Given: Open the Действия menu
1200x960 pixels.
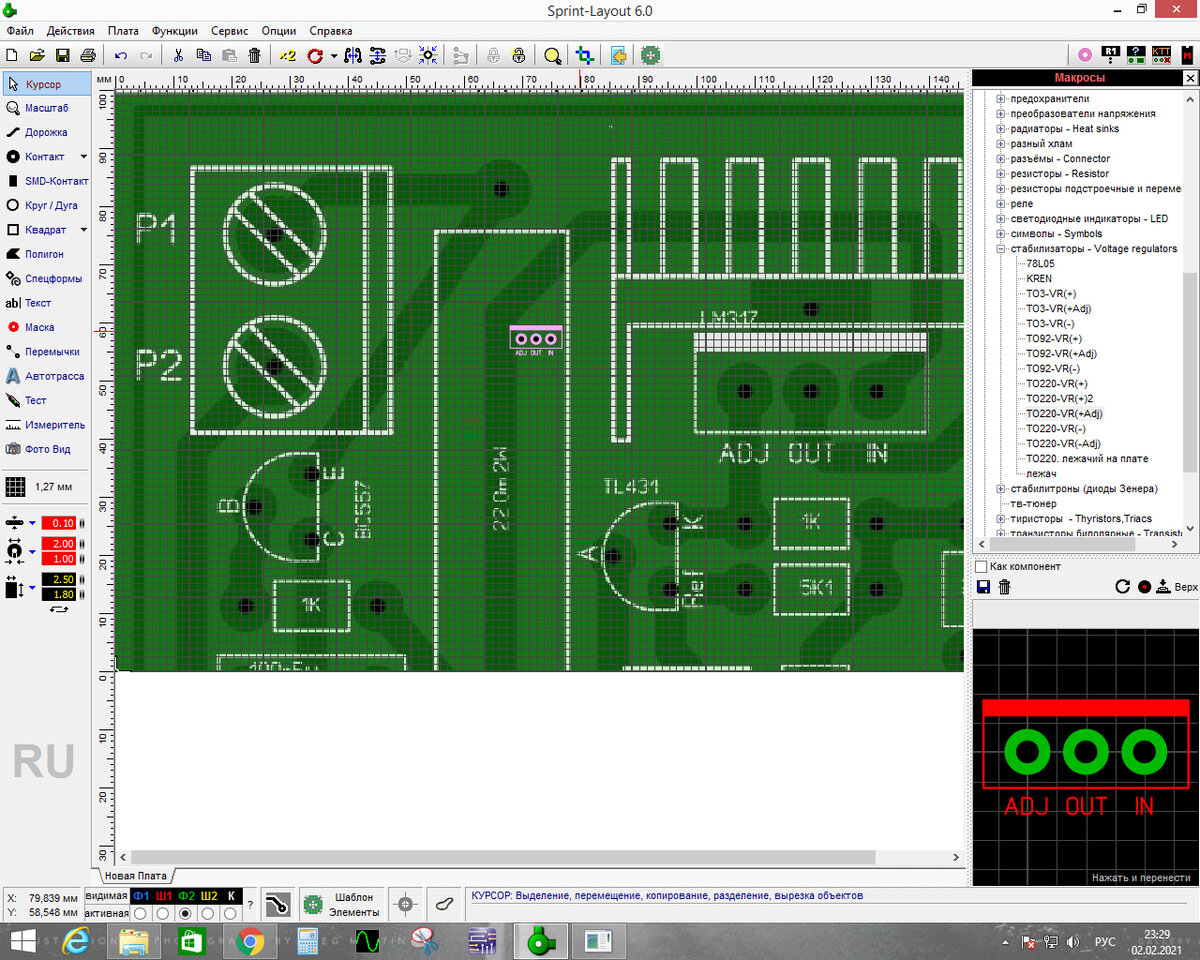Looking at the screenshot, I should tap(70, 31).
